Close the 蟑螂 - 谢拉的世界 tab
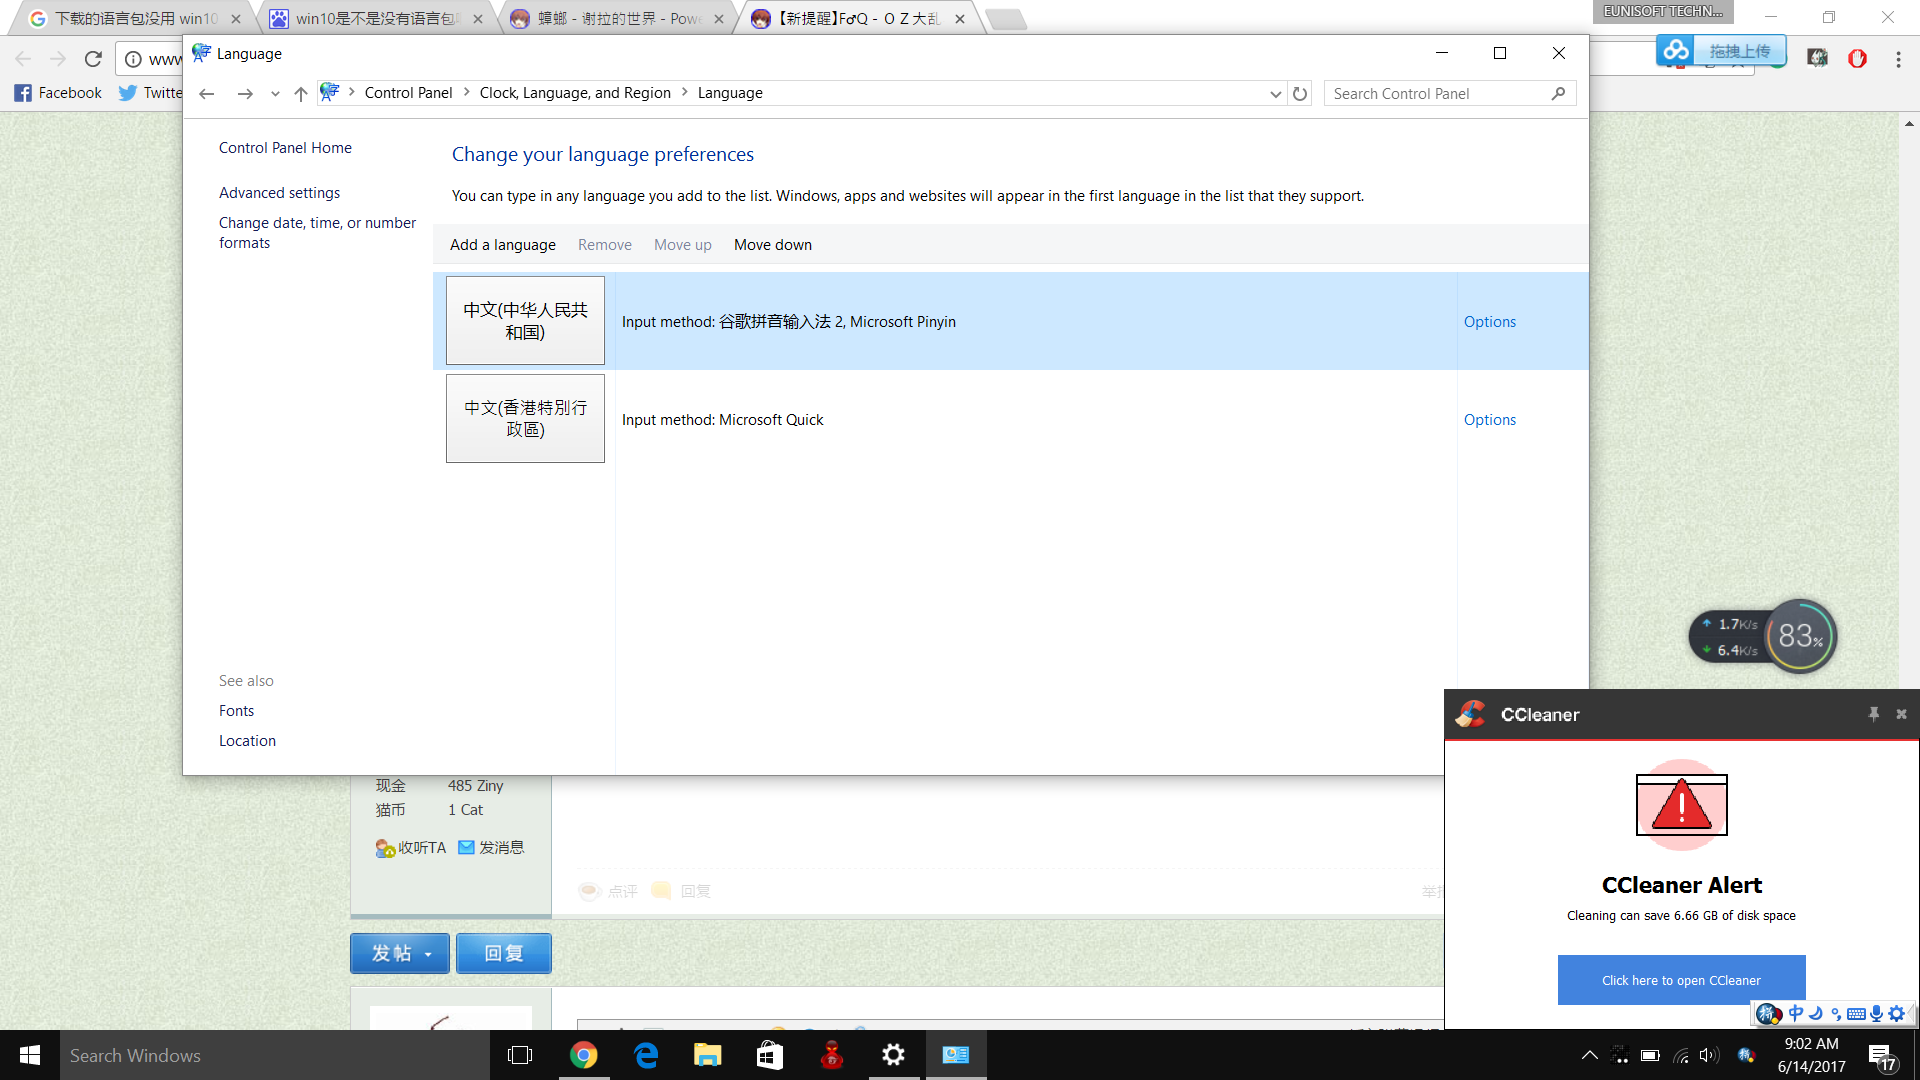The height and width of the screenshot is (1080, 1920). click(718, 19)
